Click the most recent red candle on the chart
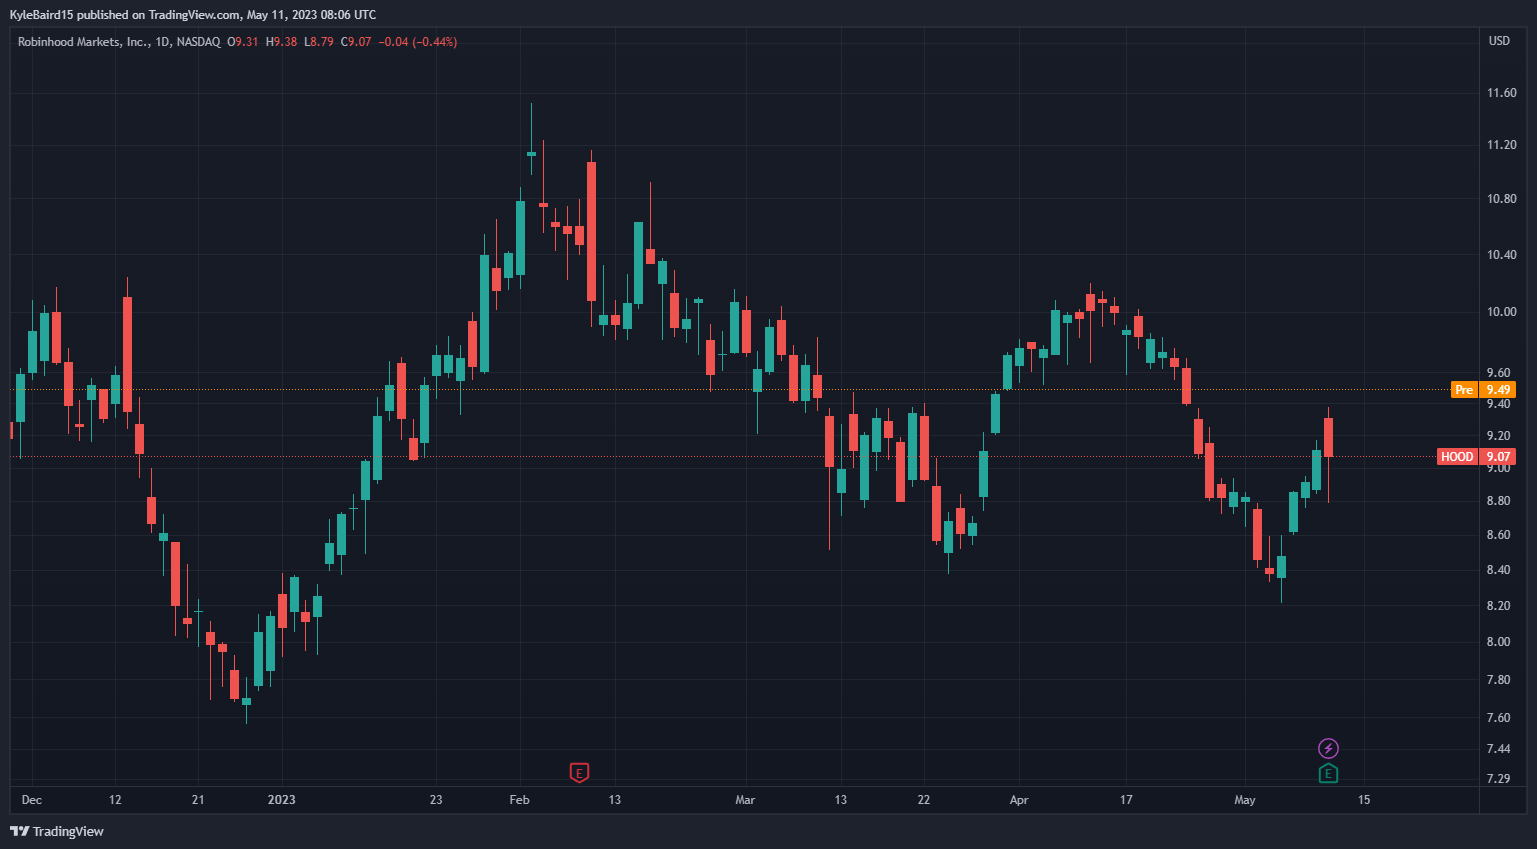 tap(1328, 438)
